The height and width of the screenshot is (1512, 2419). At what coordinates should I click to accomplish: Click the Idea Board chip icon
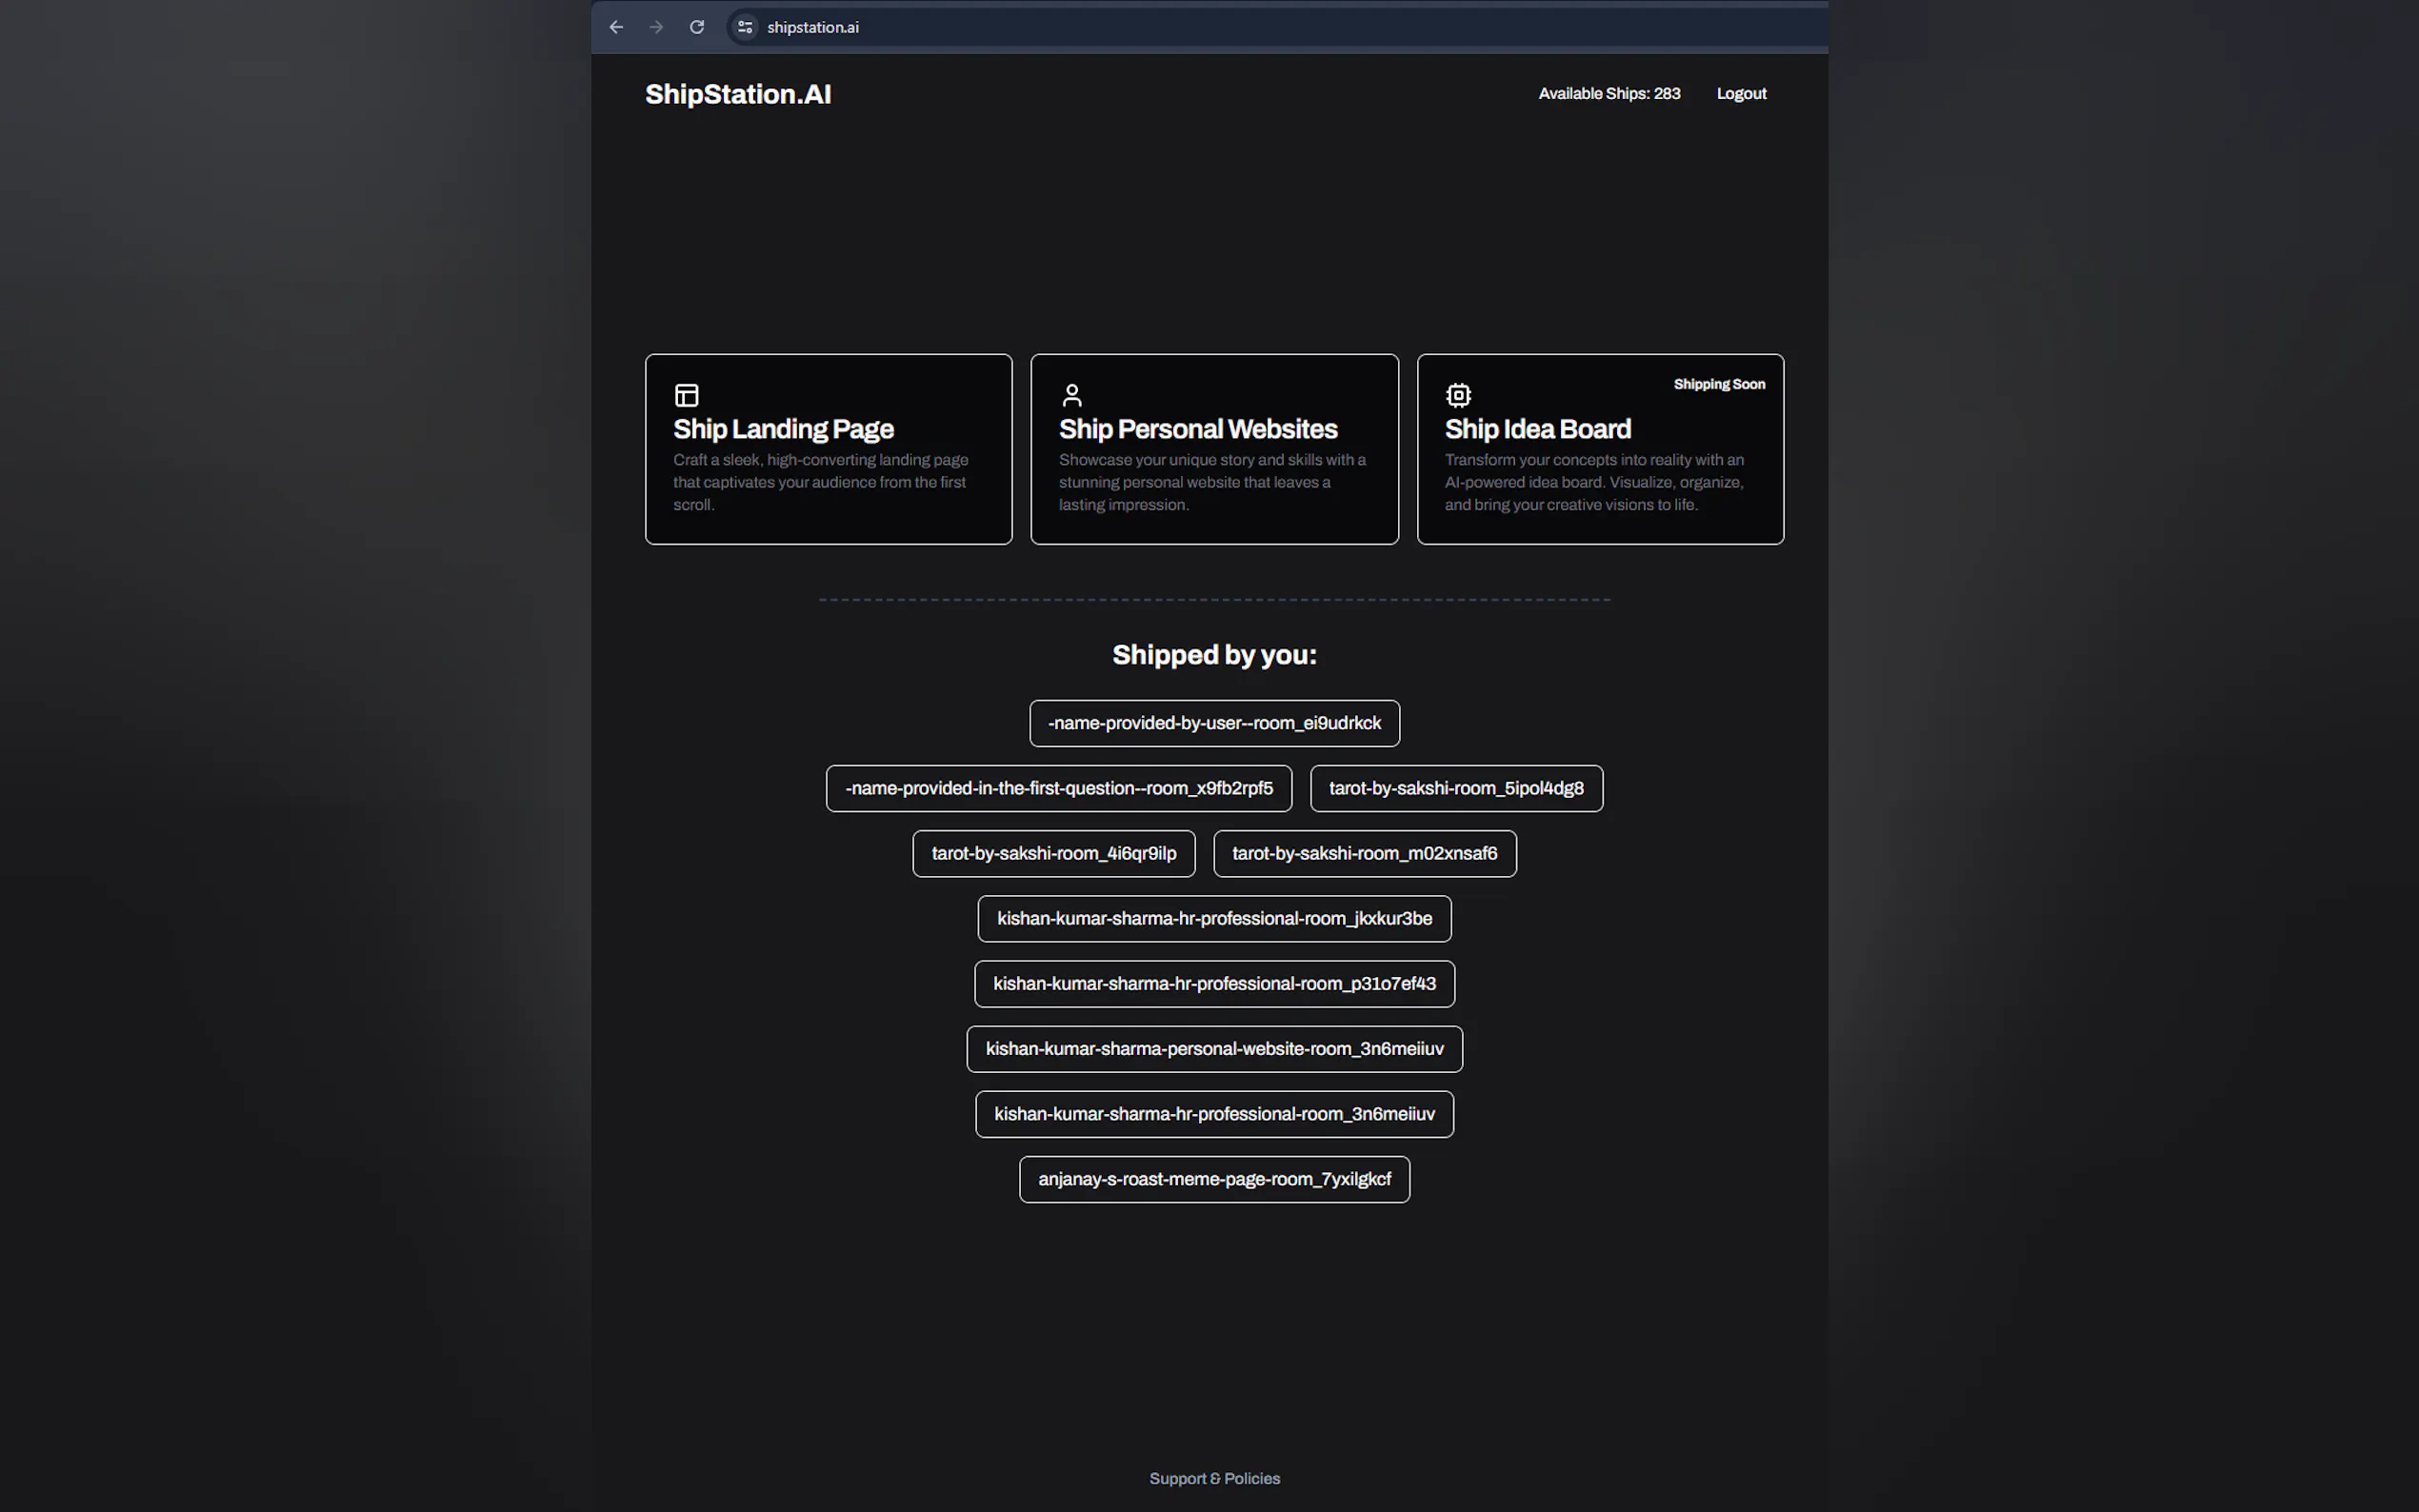point(1458,395)
